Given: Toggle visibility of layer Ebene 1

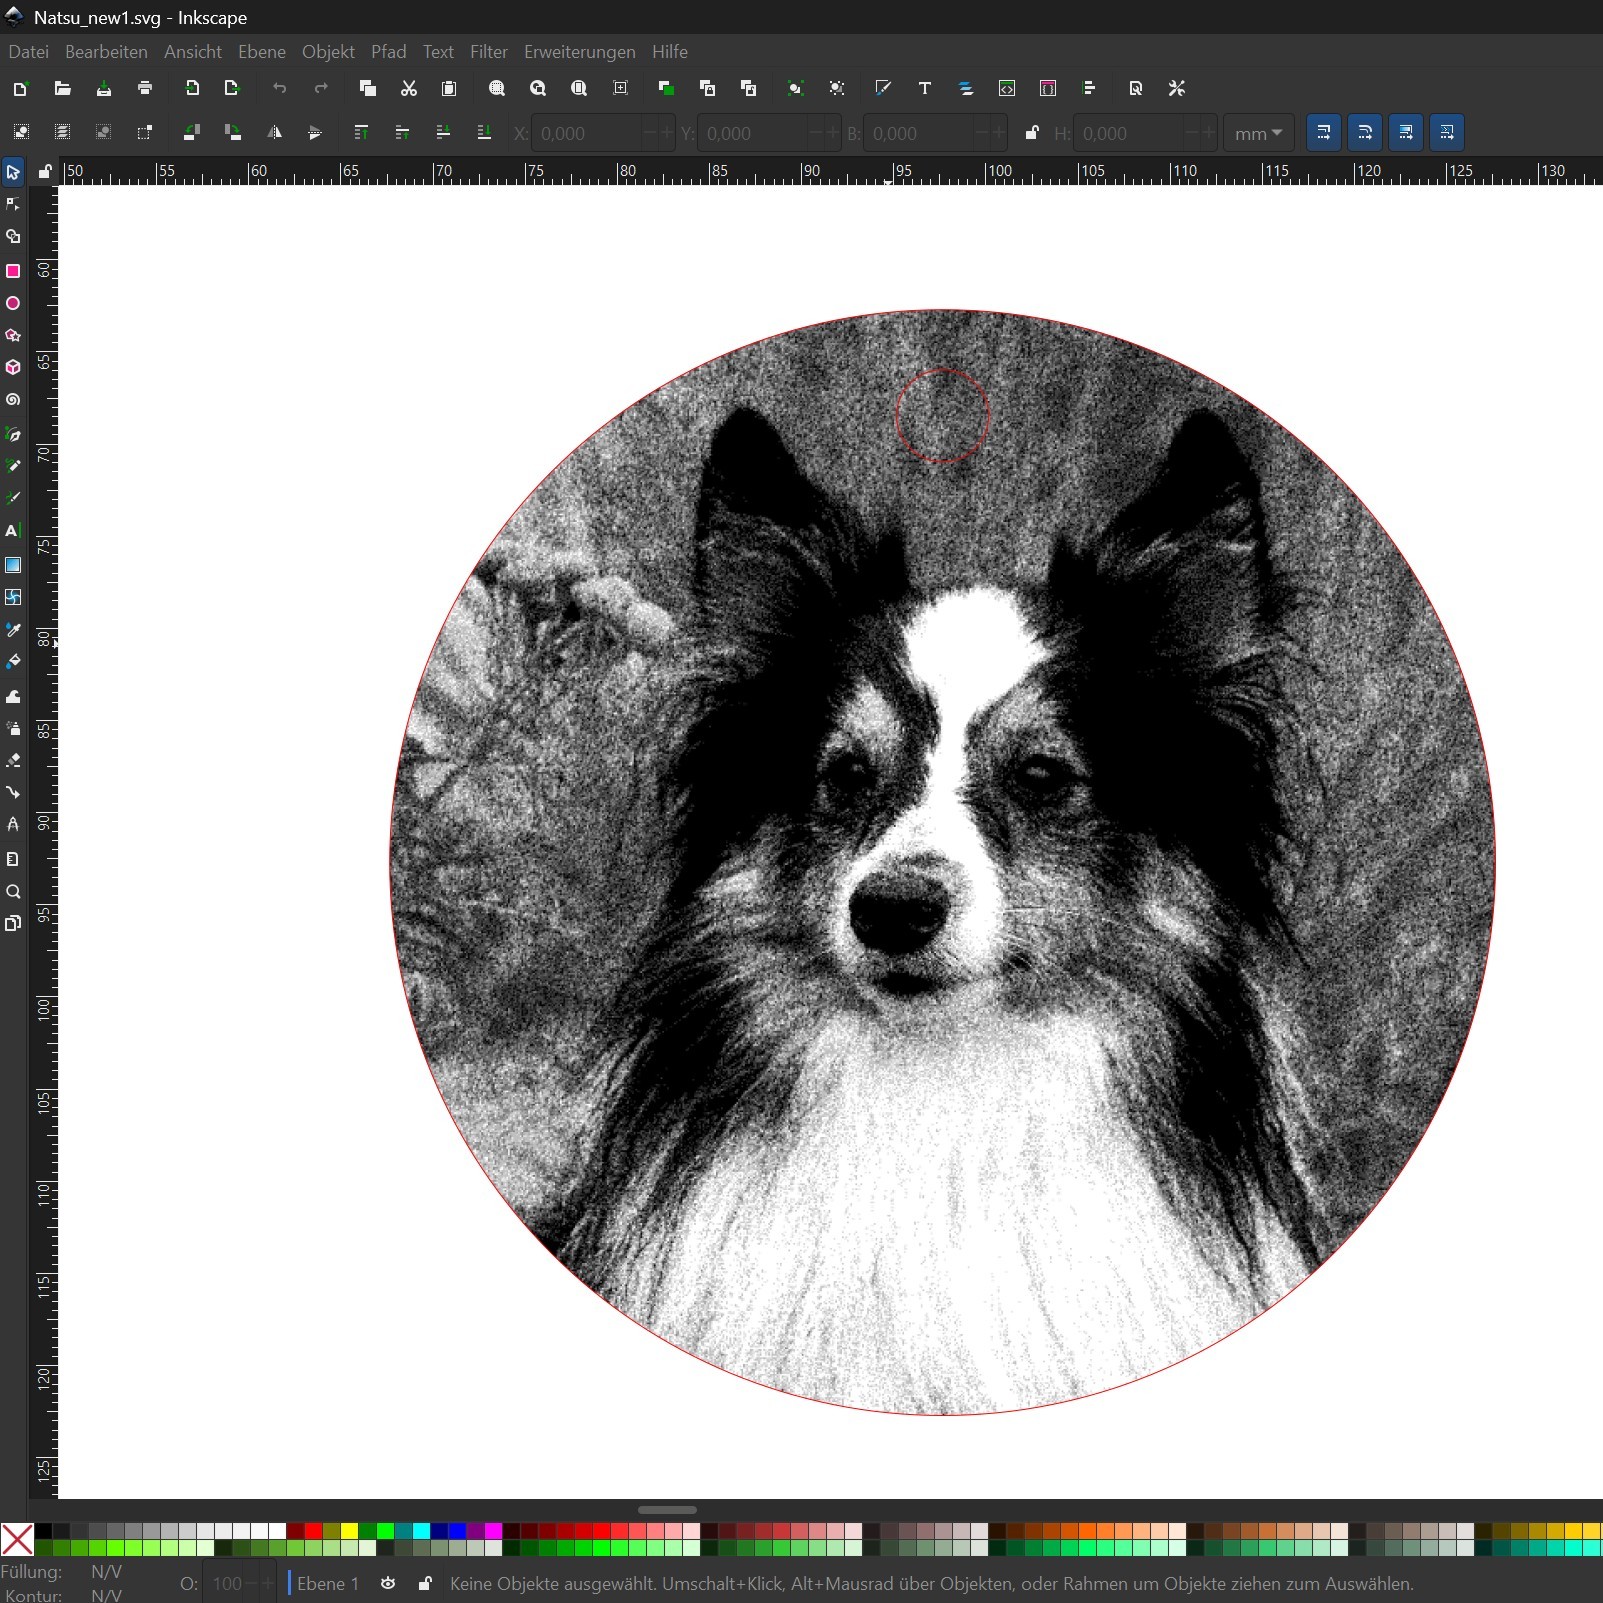Looking at the screenshot, I should click(388, 1583).
